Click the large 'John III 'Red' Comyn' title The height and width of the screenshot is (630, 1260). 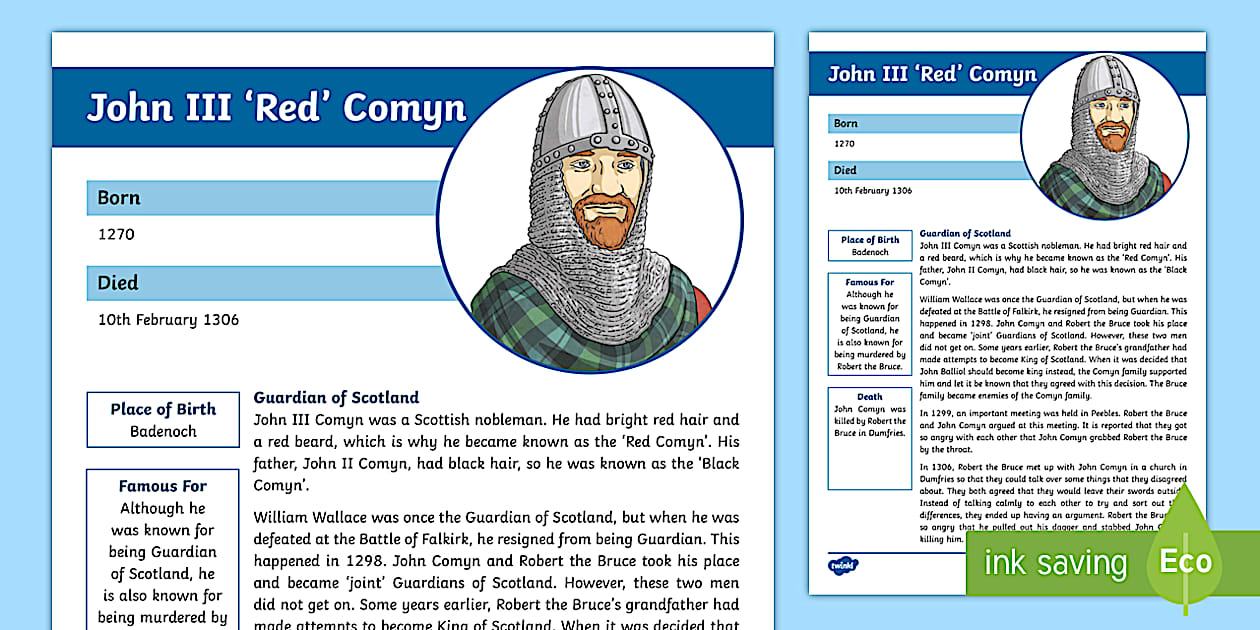(x=276, y=108)
